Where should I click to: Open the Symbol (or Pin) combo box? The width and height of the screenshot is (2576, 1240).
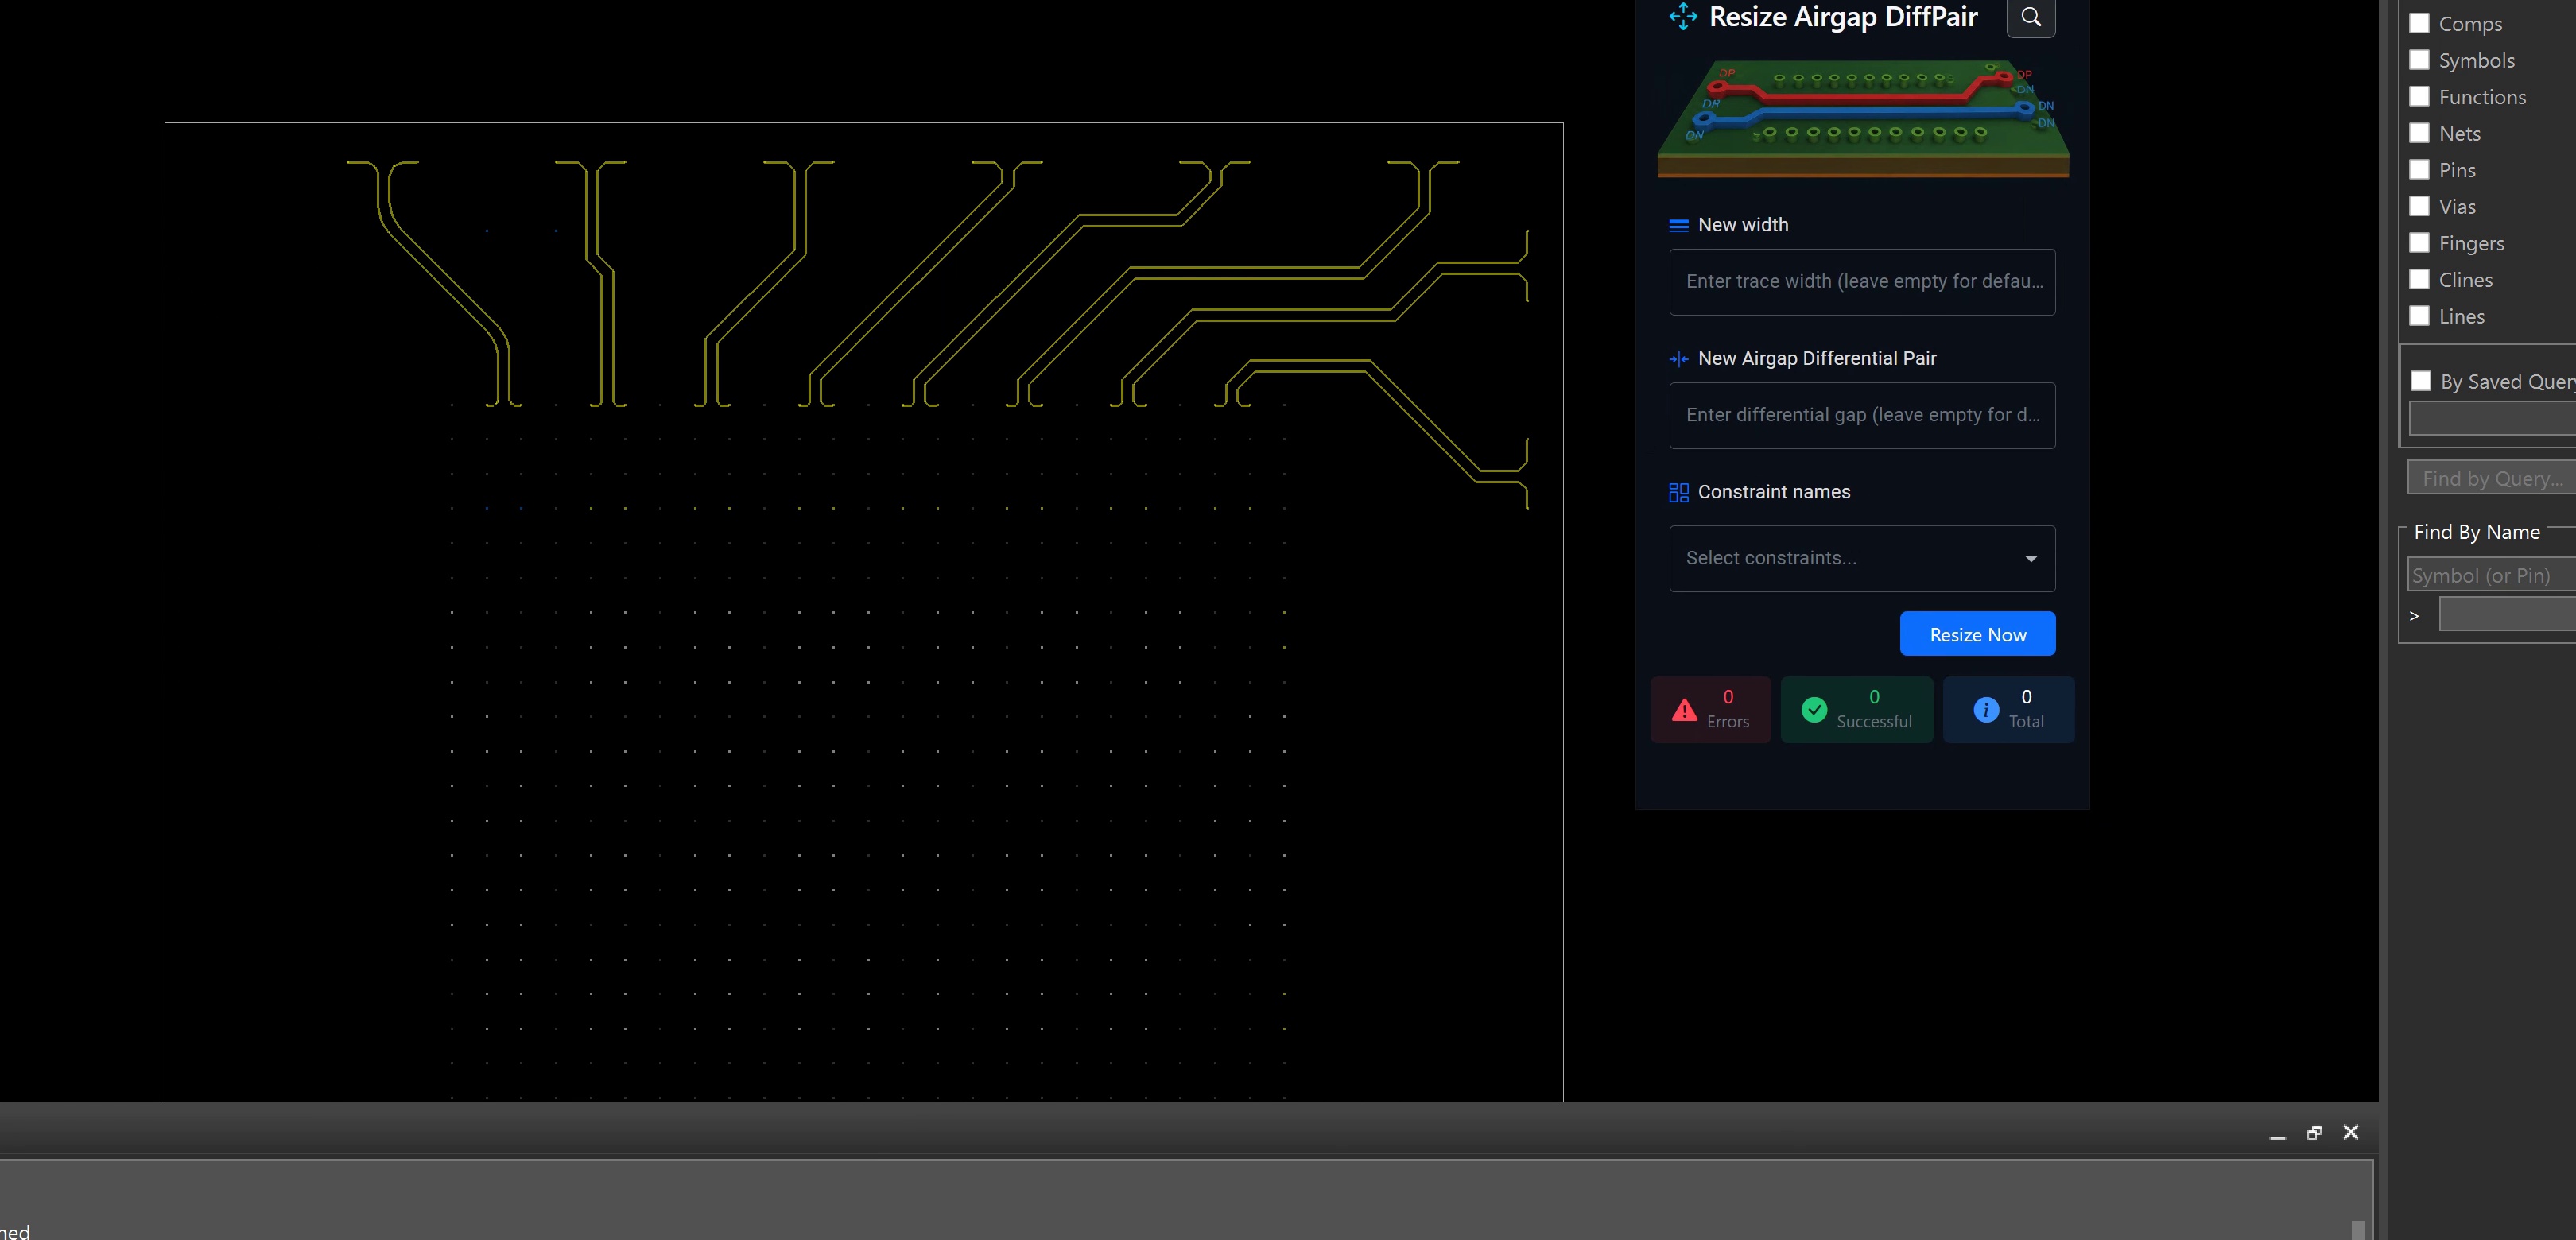2491,575
